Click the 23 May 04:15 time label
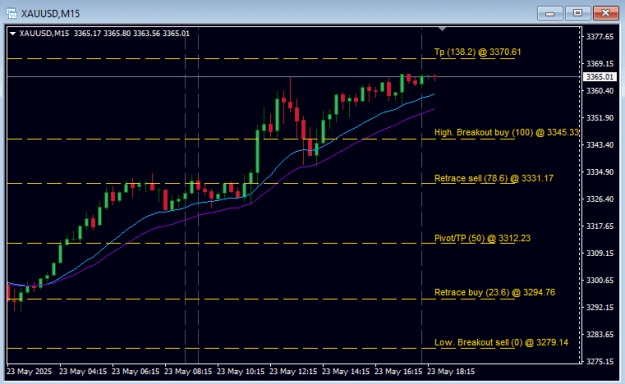Viewport: 625px width, 384px height. 83,371
